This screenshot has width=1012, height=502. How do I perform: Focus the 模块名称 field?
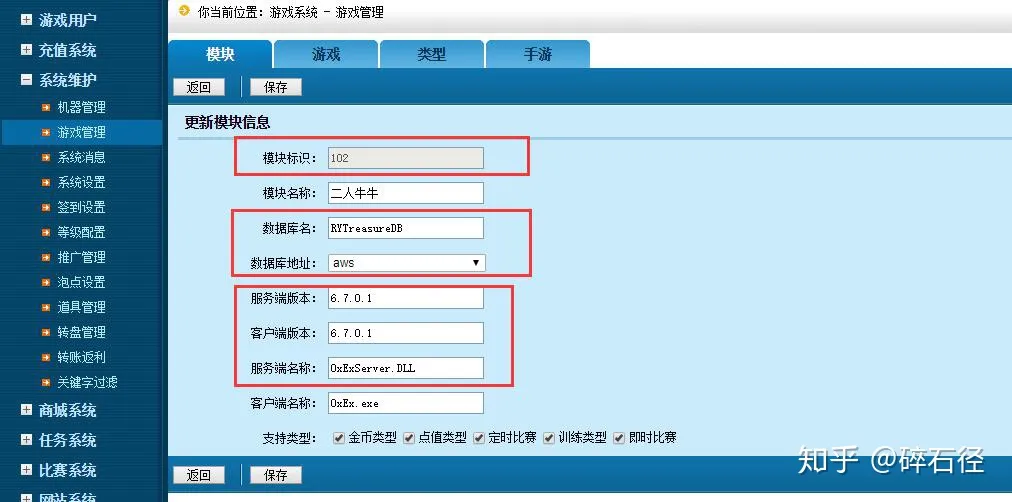[x=406, y=193]
